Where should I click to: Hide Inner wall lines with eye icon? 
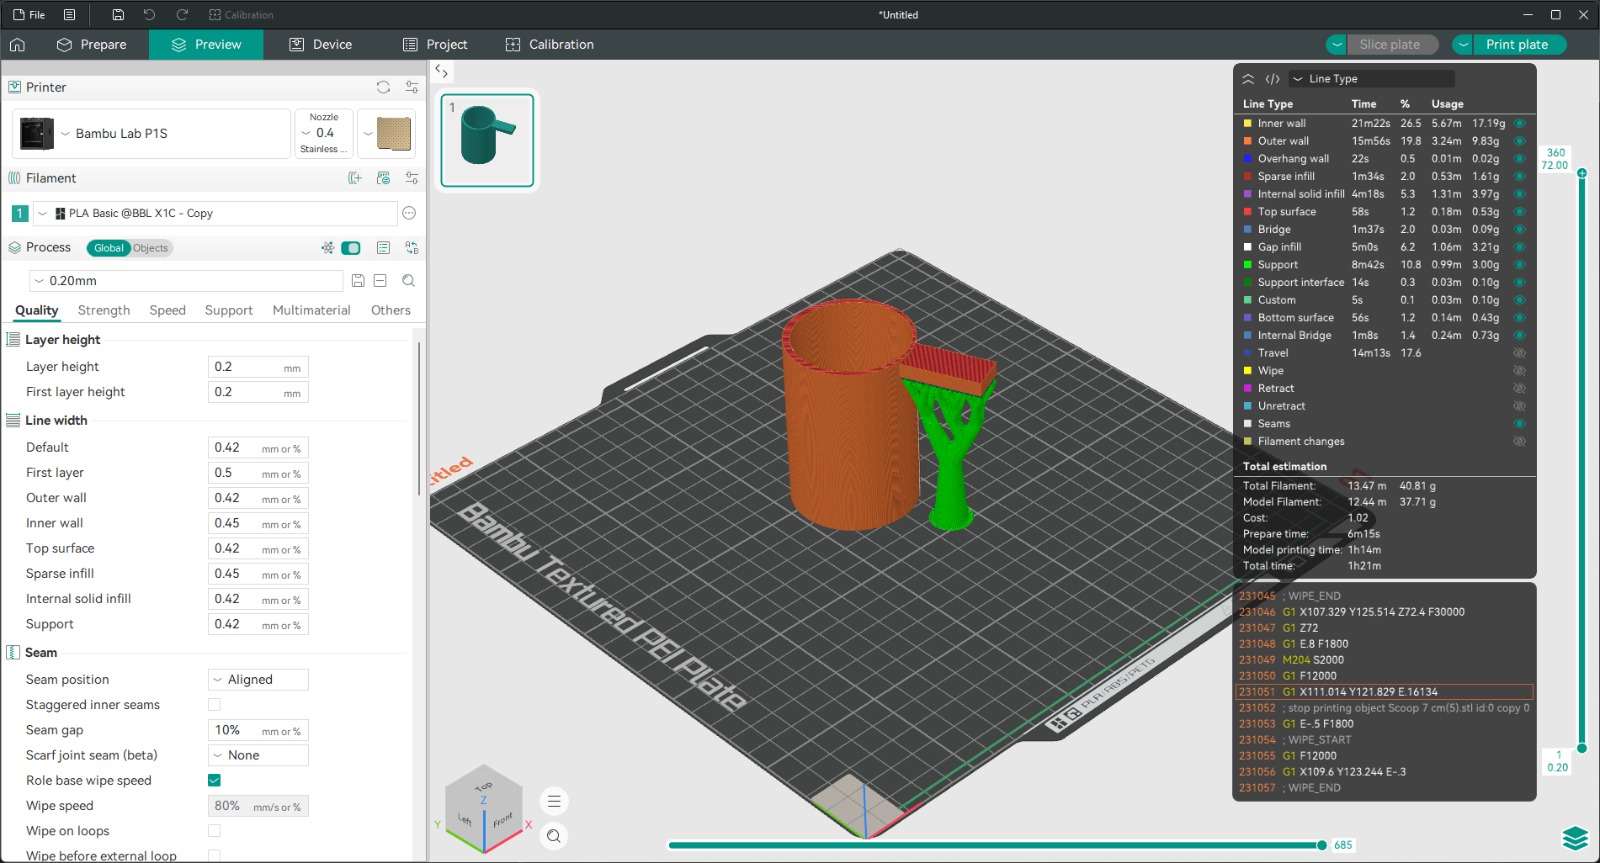pyautogui.click(x=1520, y=124)
